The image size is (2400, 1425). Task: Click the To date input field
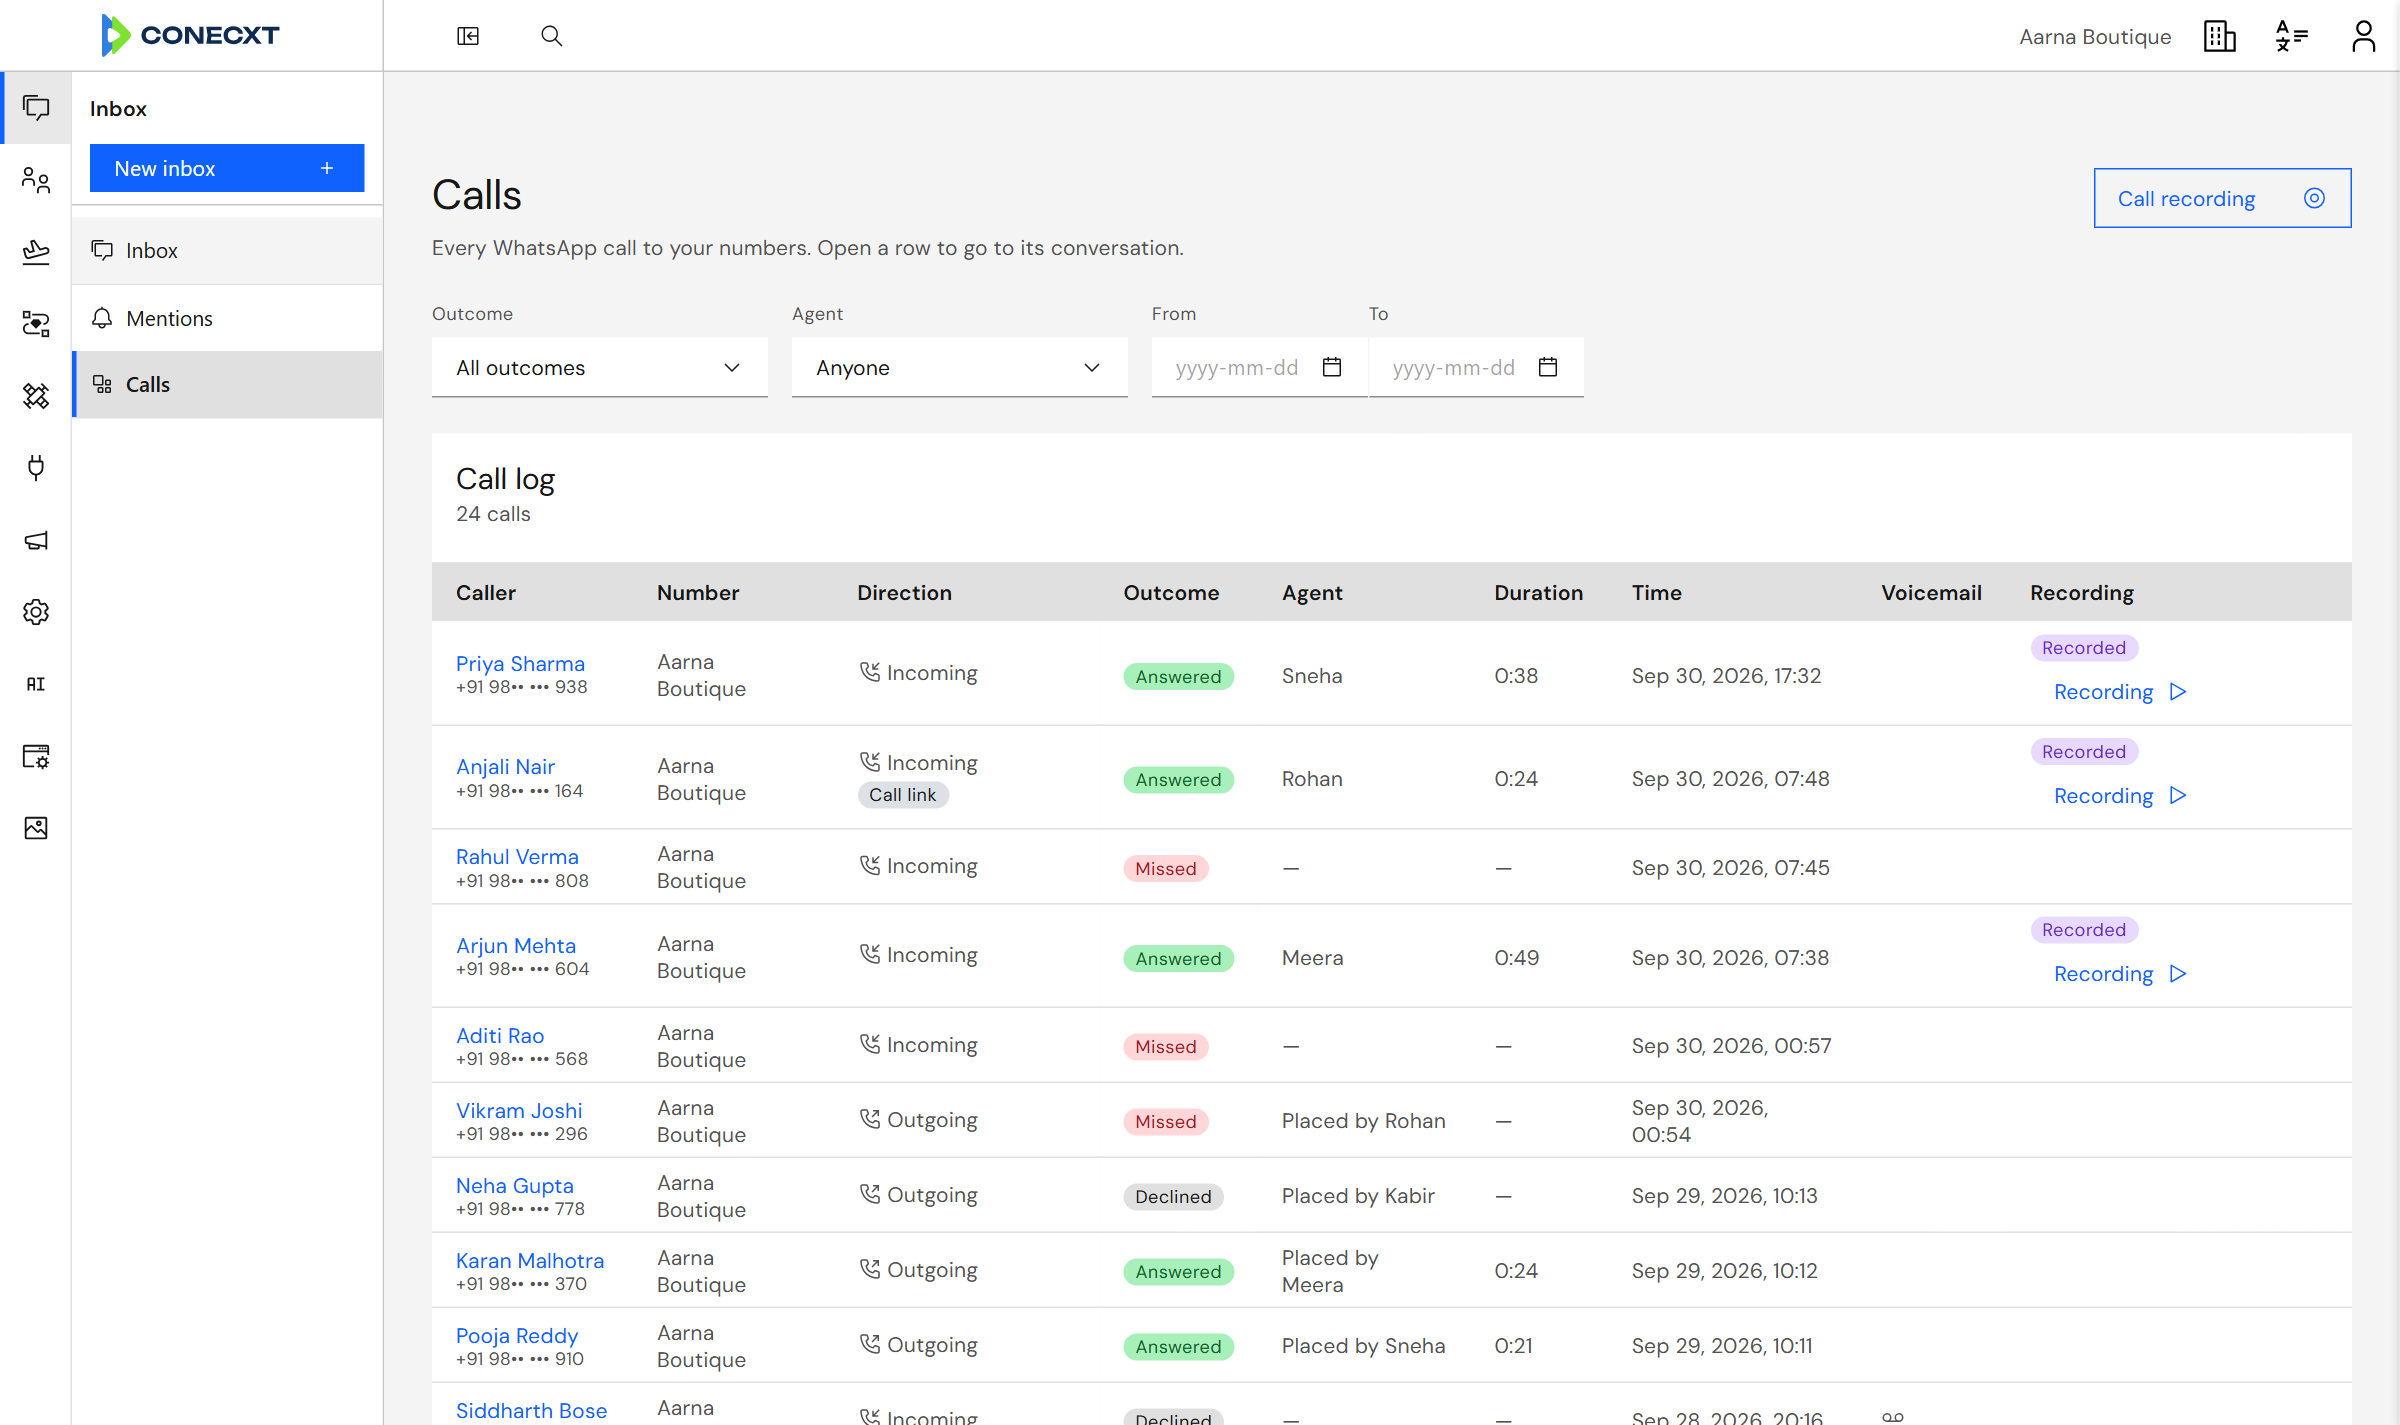(1476, 368)
